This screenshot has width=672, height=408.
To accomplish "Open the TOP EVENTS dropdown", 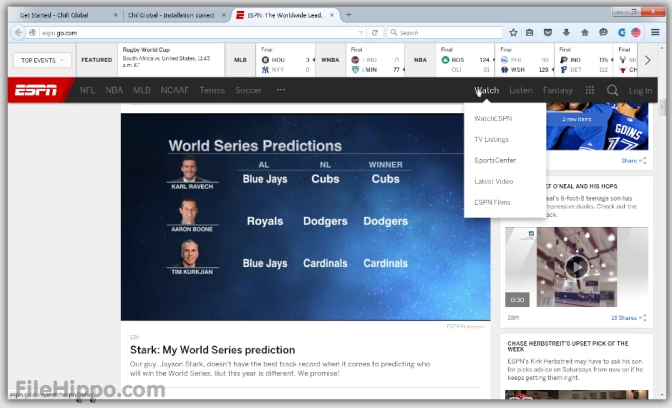I will (x=42, y=60).
